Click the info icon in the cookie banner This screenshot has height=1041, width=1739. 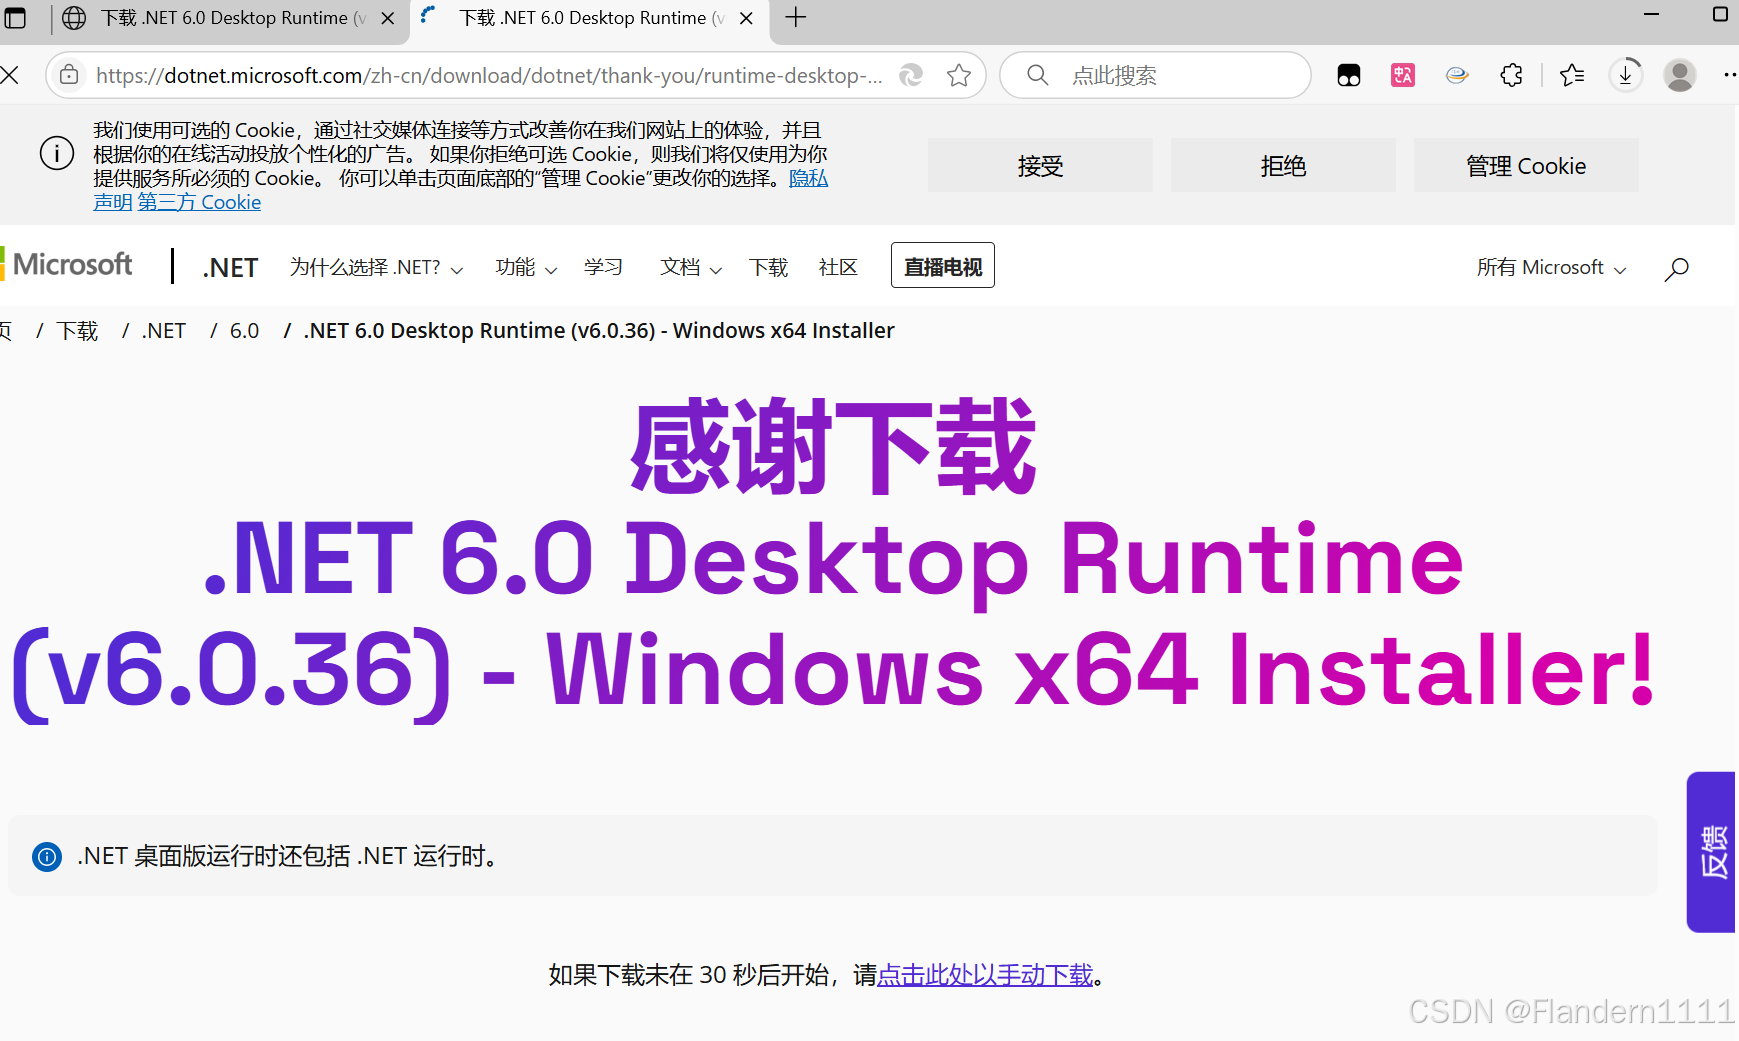pos(56,152)
